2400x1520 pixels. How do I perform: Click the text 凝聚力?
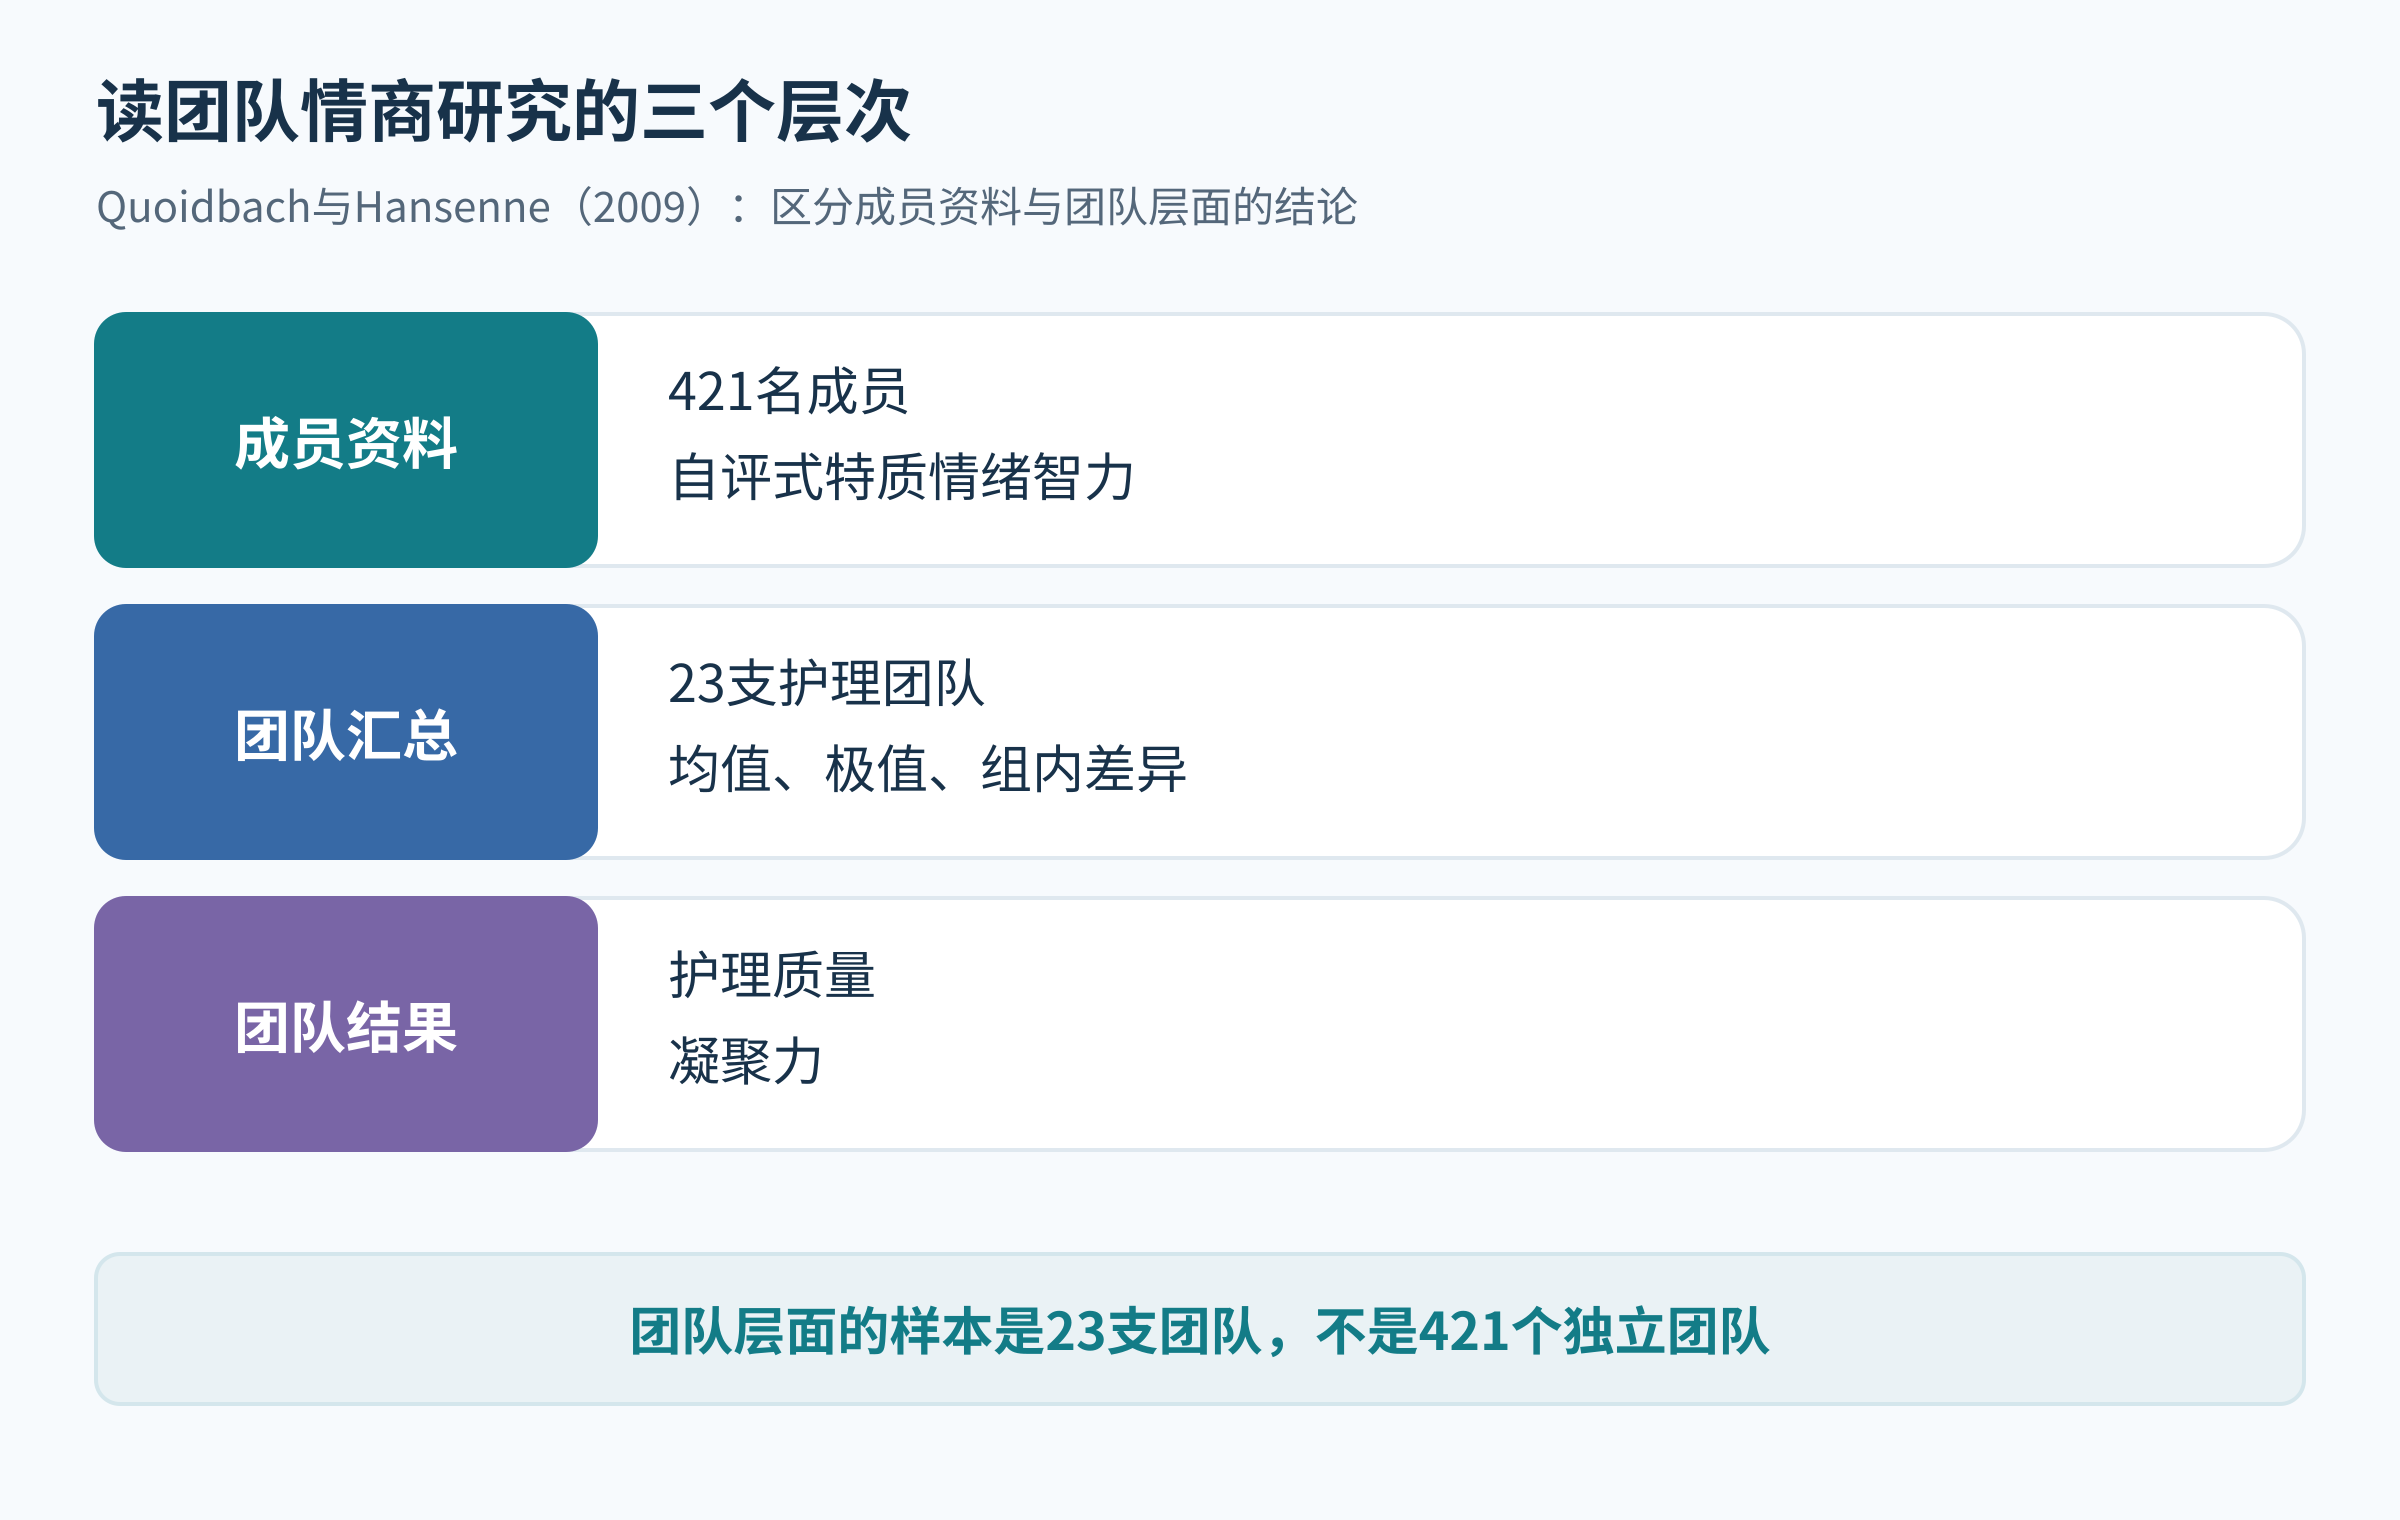pyautogui.click(x=746, y=1061)
